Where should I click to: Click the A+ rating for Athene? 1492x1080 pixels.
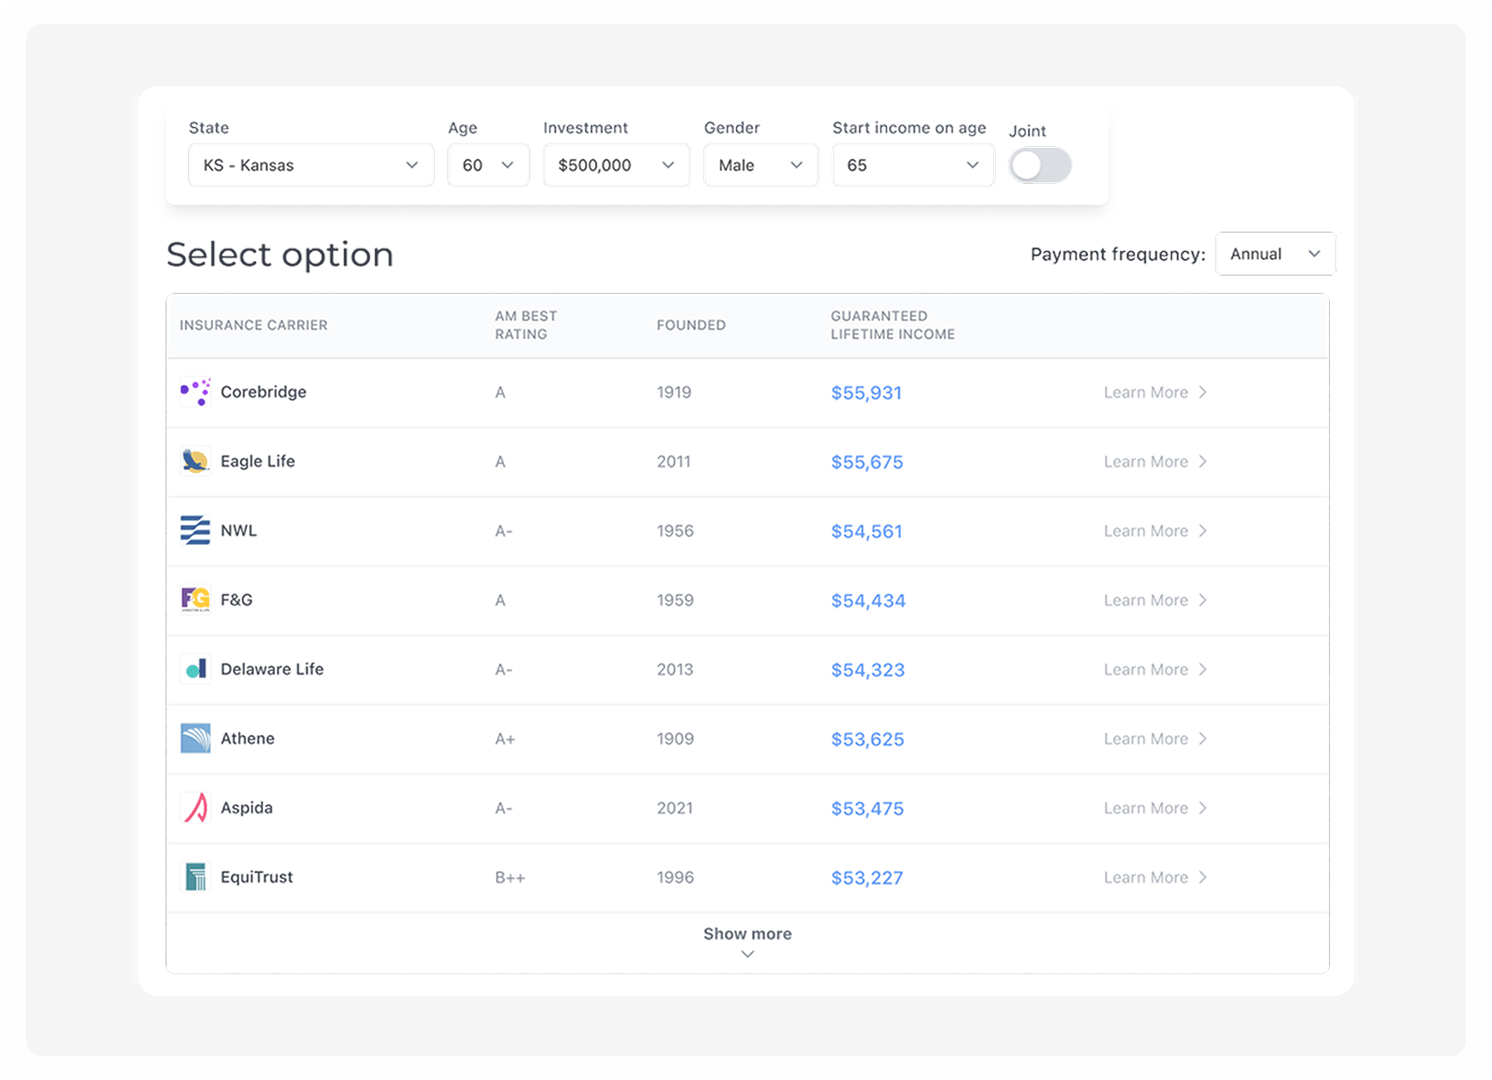505,739
